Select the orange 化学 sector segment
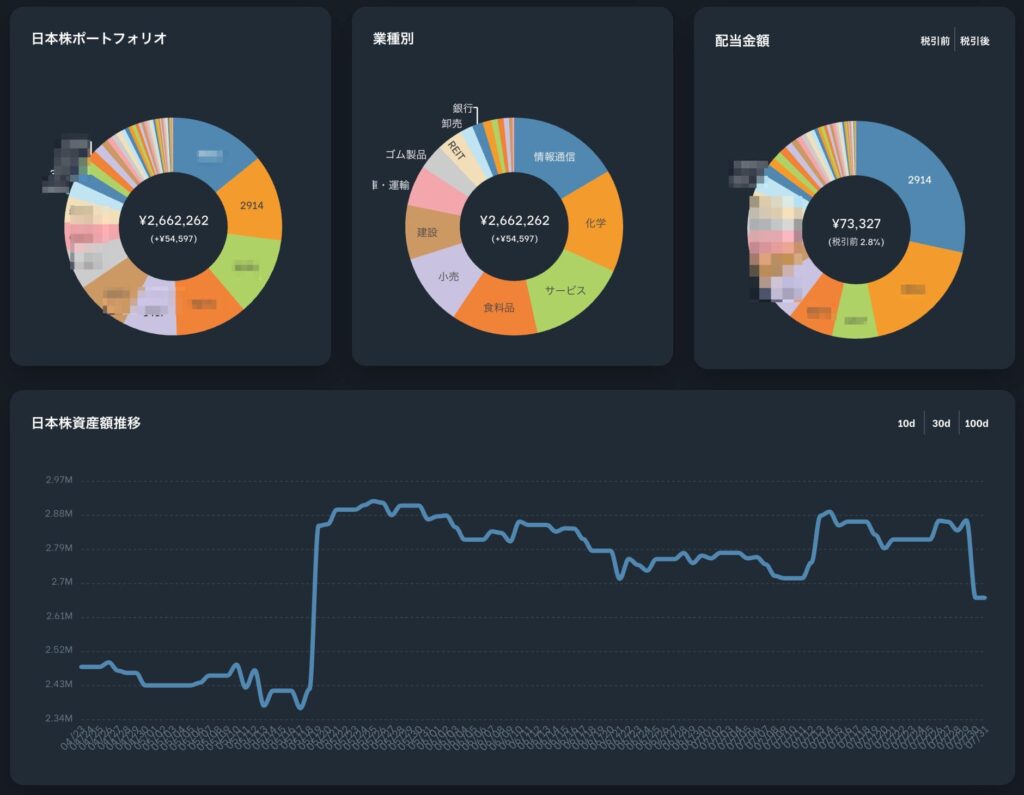Image resolution: width=1024 pixels, height=795 pixels. [x=595, y=224]
